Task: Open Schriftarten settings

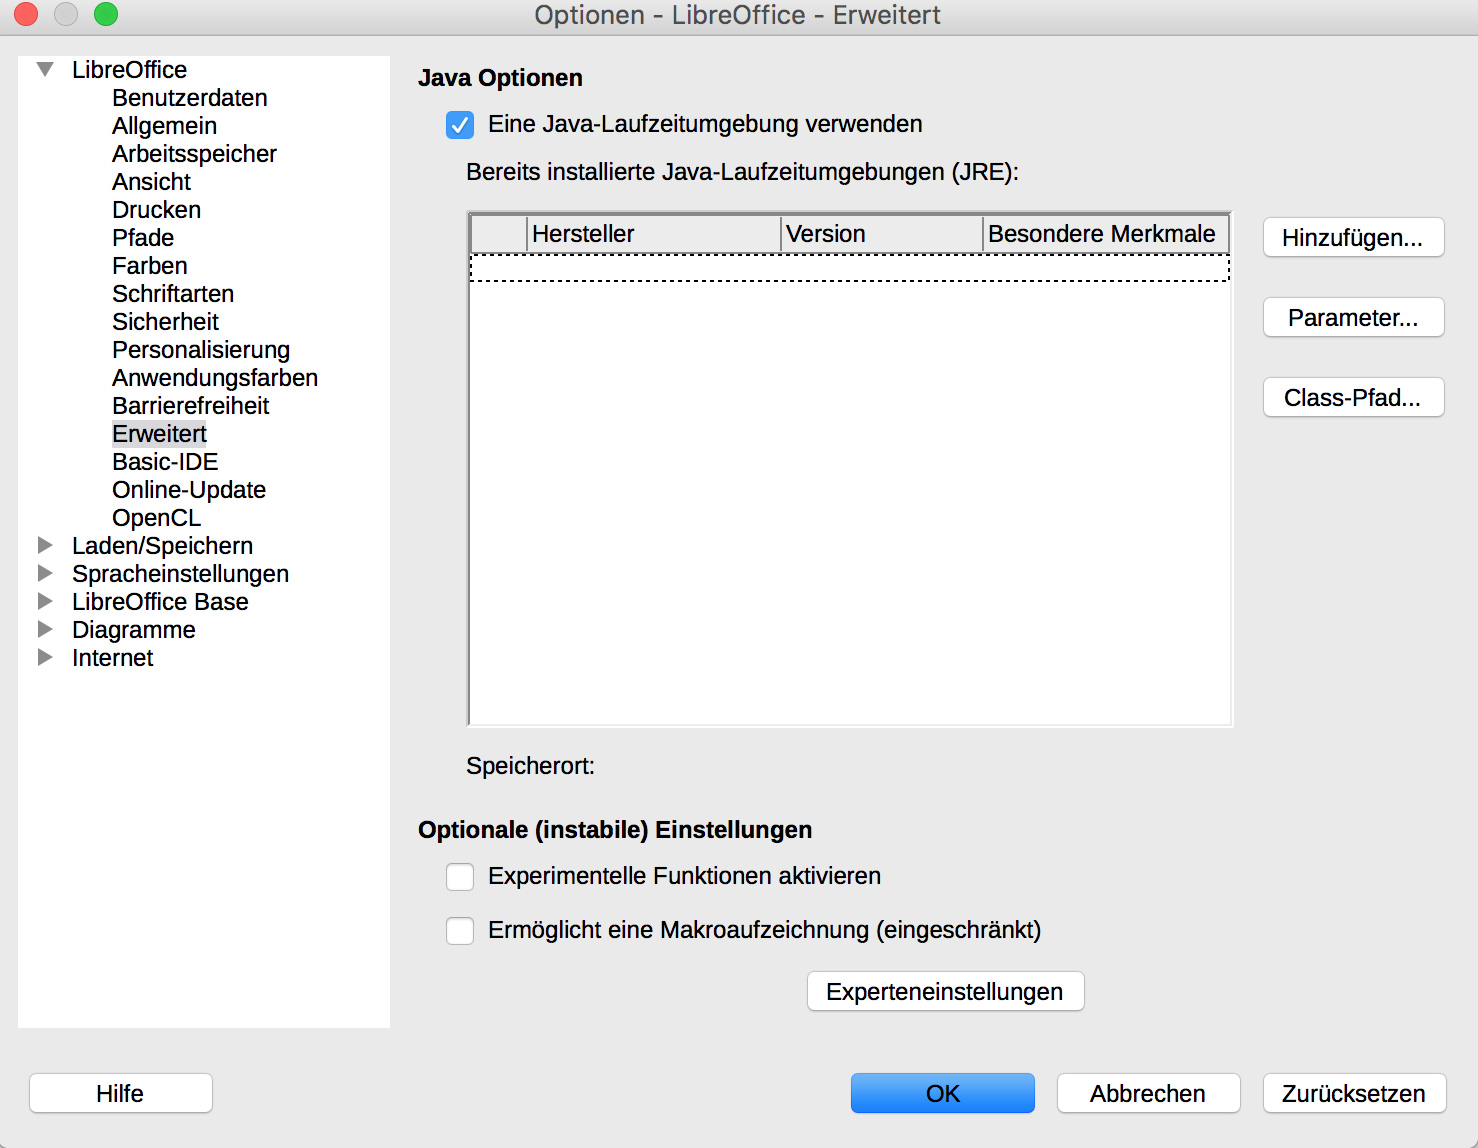Action: point(173,294)
